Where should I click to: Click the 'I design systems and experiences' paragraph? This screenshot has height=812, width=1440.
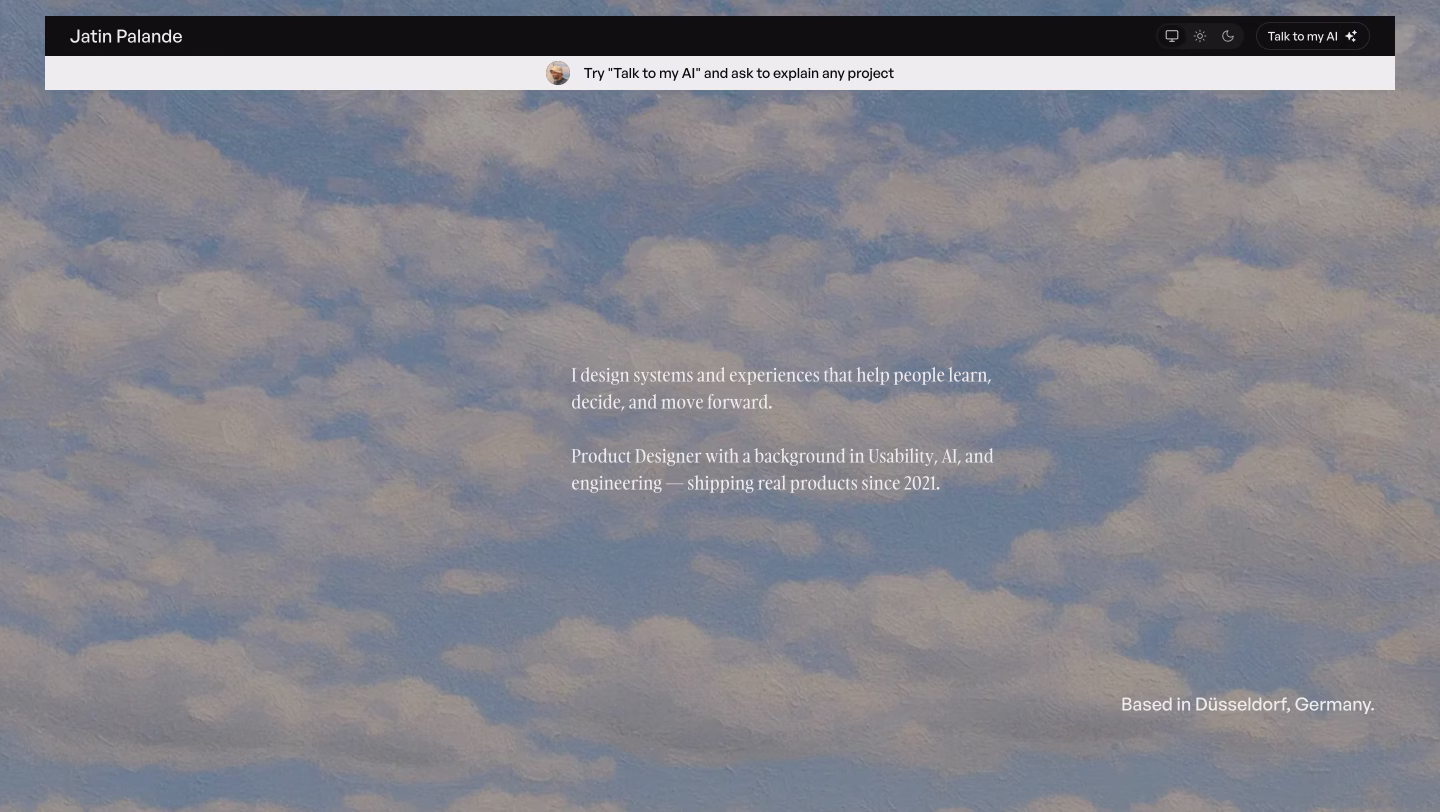point(781,388)
